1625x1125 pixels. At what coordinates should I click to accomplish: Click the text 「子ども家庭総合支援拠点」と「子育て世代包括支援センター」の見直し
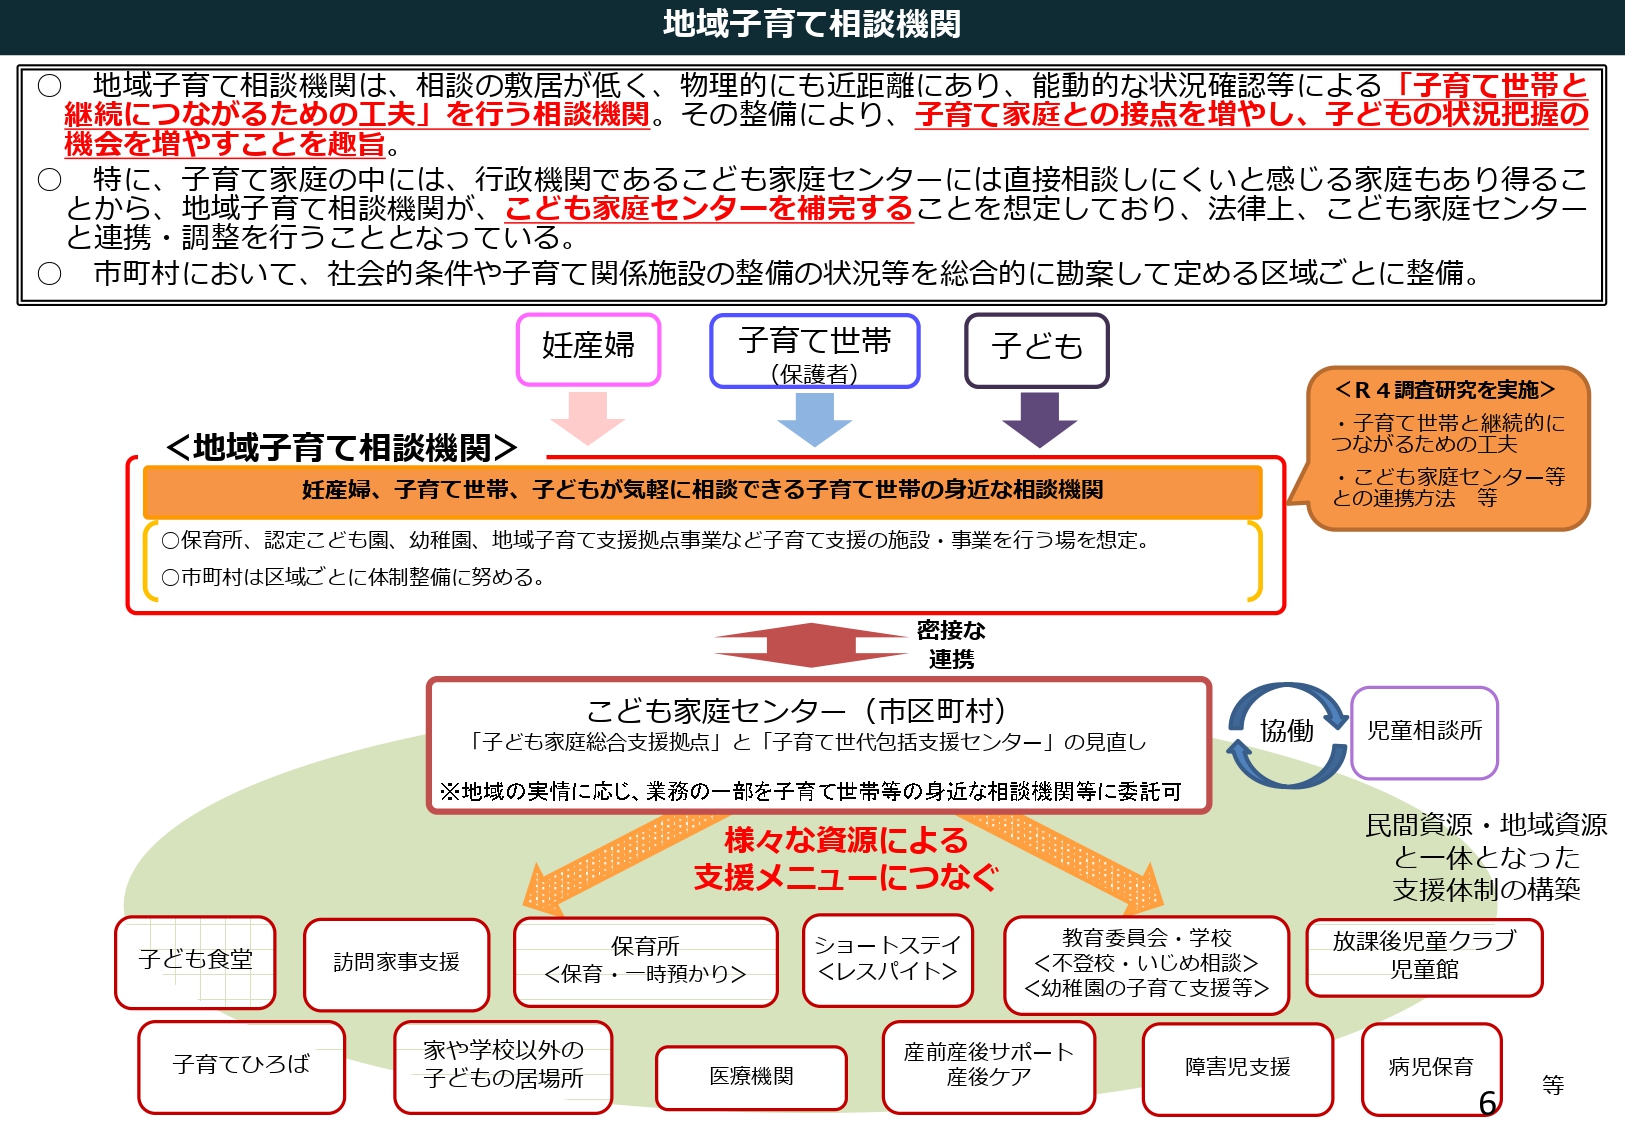(x=807, y=742)
